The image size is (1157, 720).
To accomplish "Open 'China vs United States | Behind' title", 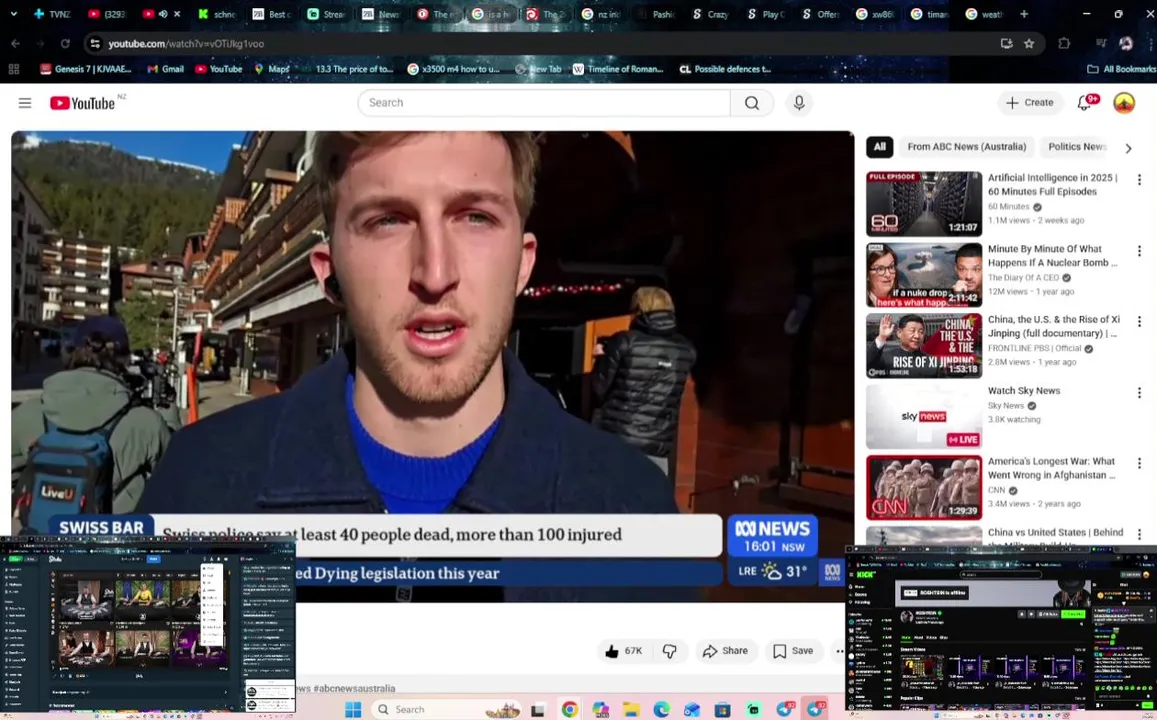I will [1055, 533].
